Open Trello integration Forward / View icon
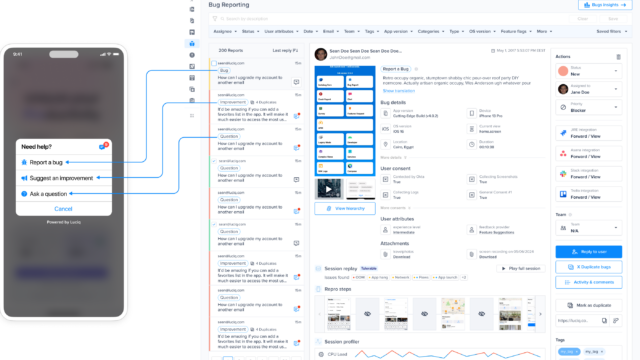 click(563, 194)
